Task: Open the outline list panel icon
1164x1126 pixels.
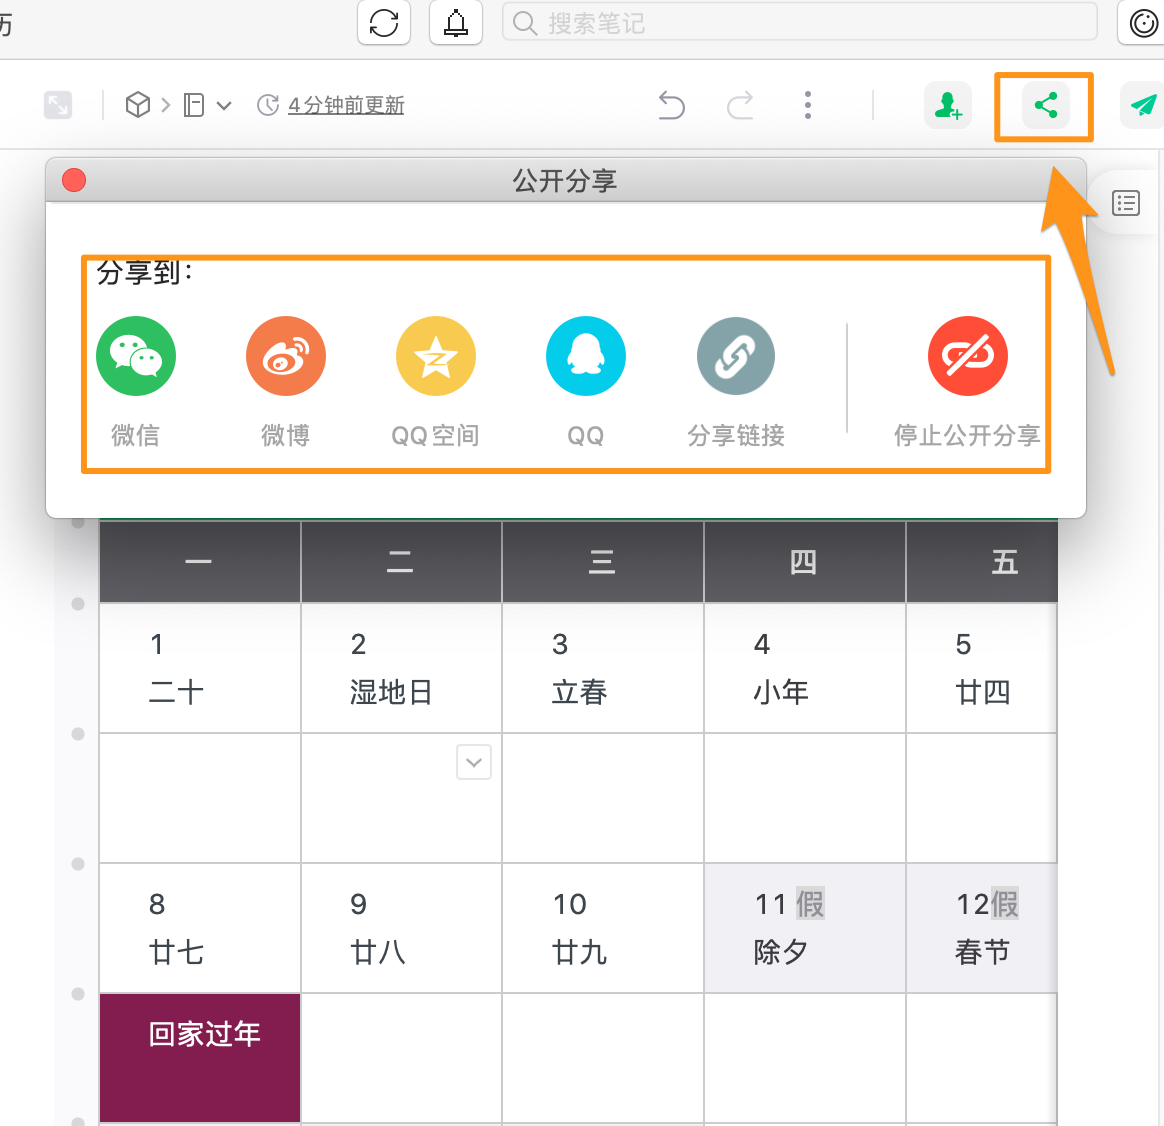Action: 1125,203
